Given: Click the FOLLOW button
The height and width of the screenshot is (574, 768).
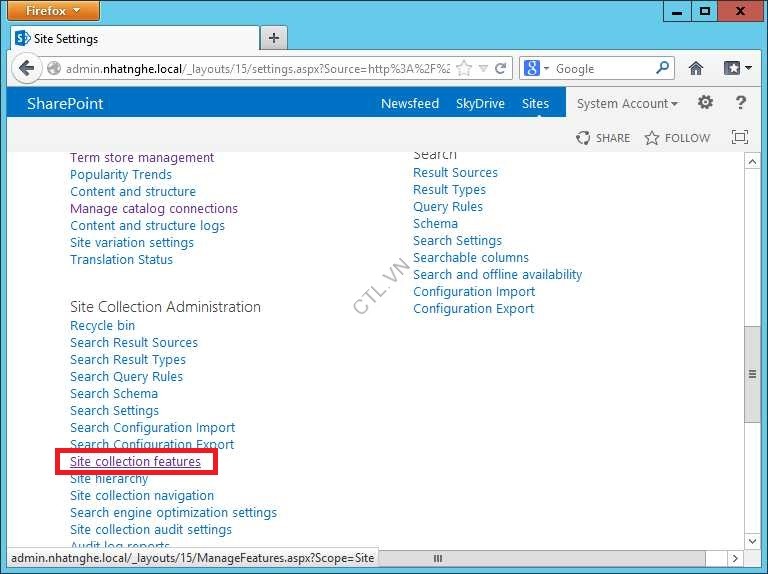Looking at the screenshot, I should tap(677, 138).
